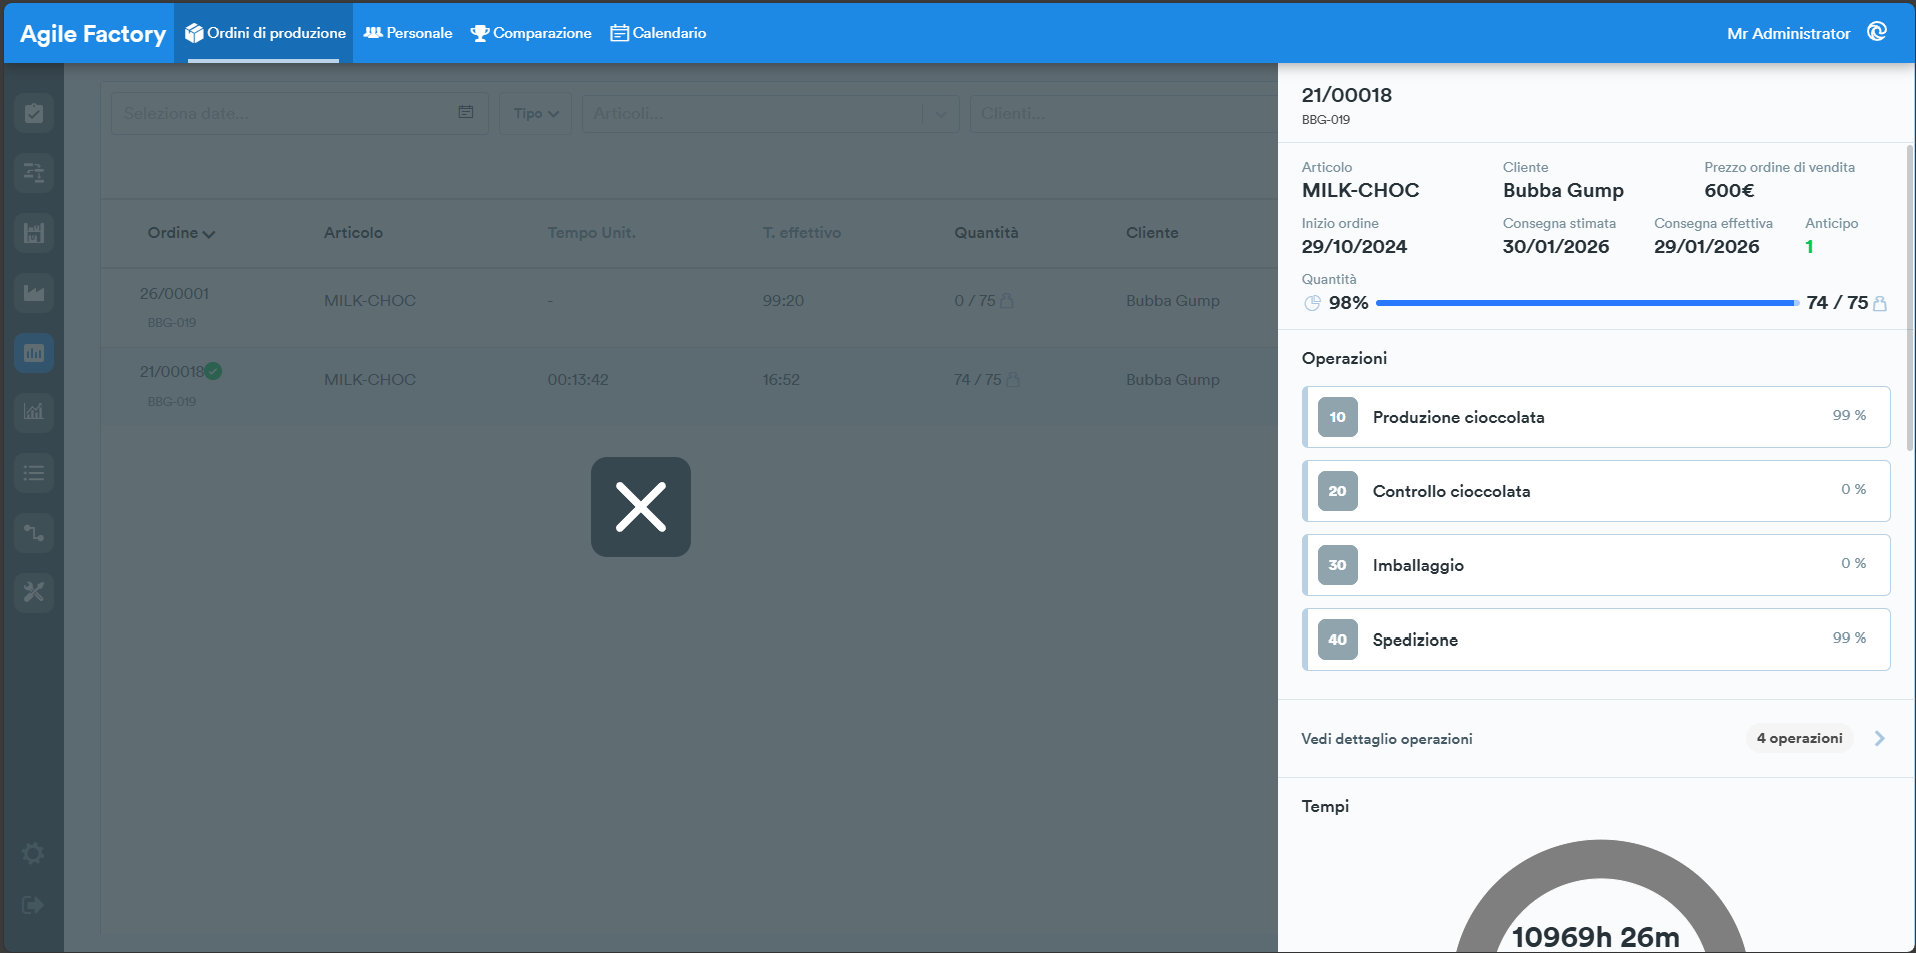Open the tools wrench sidebar icon

[x=34, y=592]
